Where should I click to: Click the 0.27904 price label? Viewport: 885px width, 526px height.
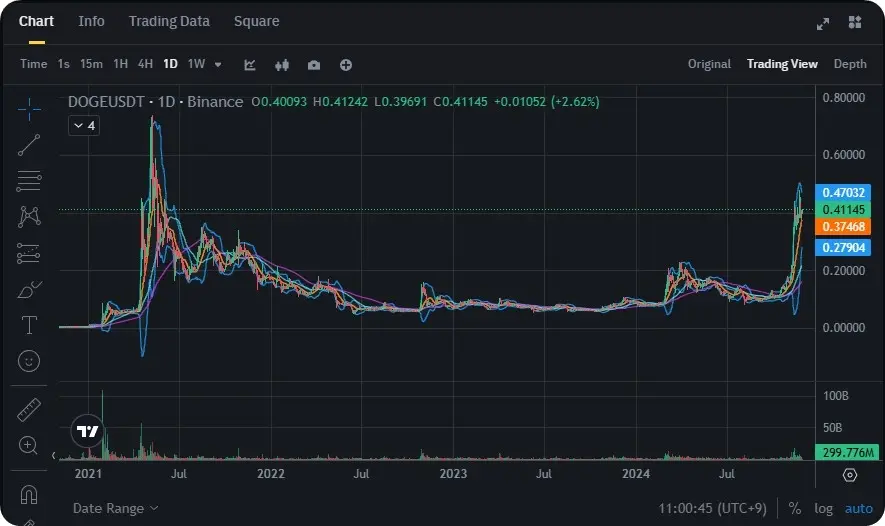tap(843, 247)
